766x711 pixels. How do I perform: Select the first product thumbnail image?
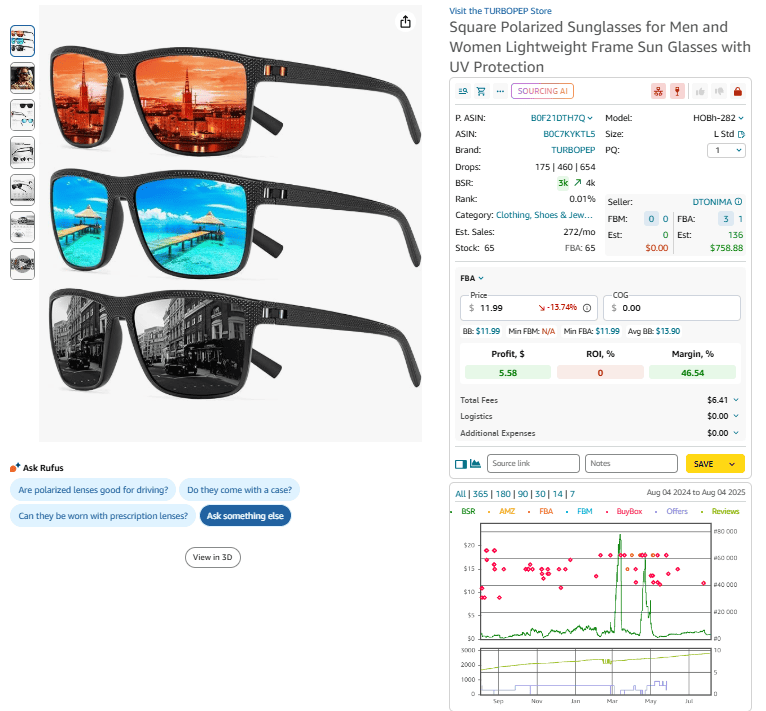pos(22,40)
